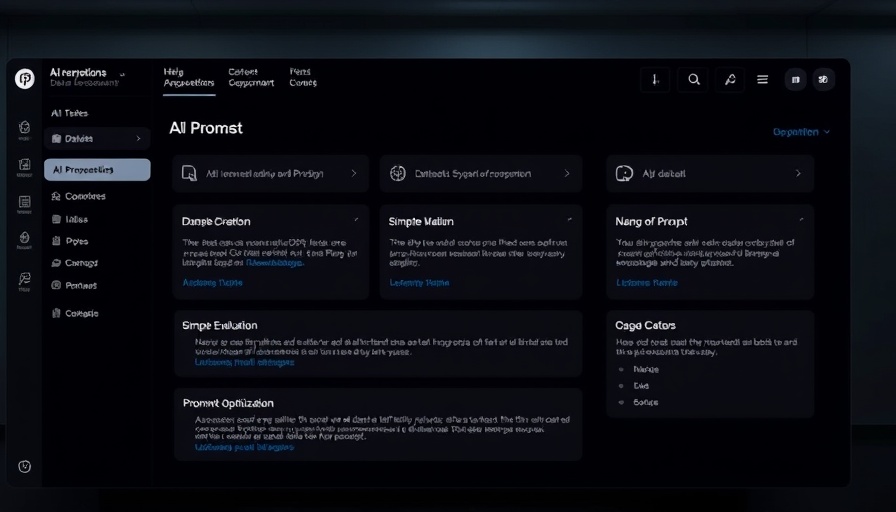Click the circular icon at the sidebar bottom
896x512 pixels.
pos(25,466)
